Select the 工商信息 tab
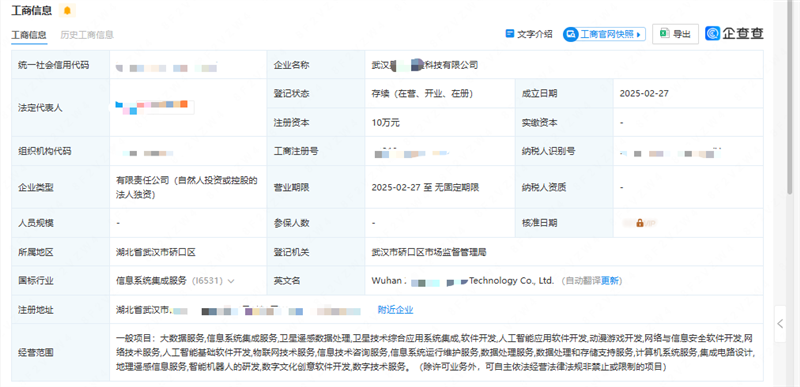This screenshot has width=800, height=387. coord(29,35)
